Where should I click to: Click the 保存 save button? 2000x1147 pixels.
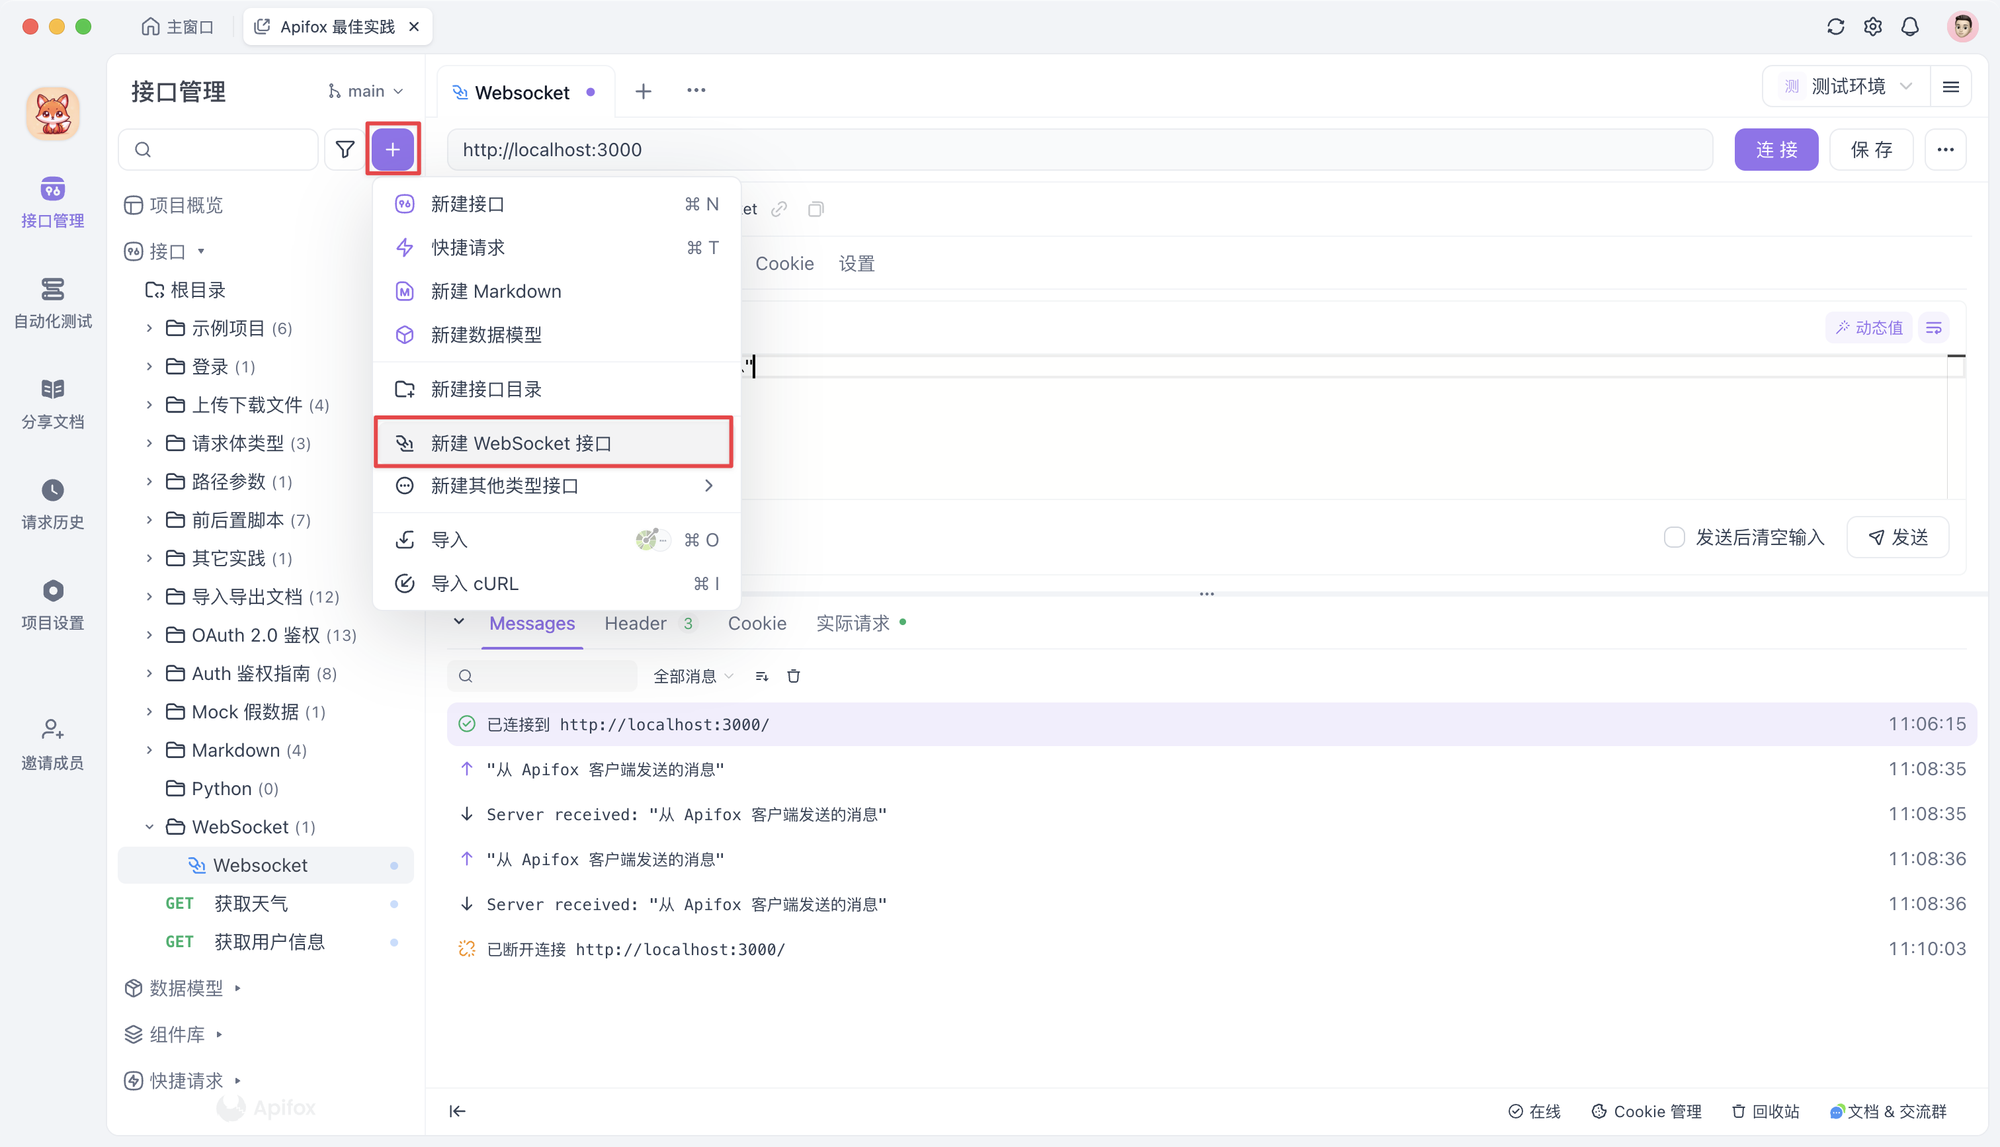pyautogui.click(x=1872, y=148)
